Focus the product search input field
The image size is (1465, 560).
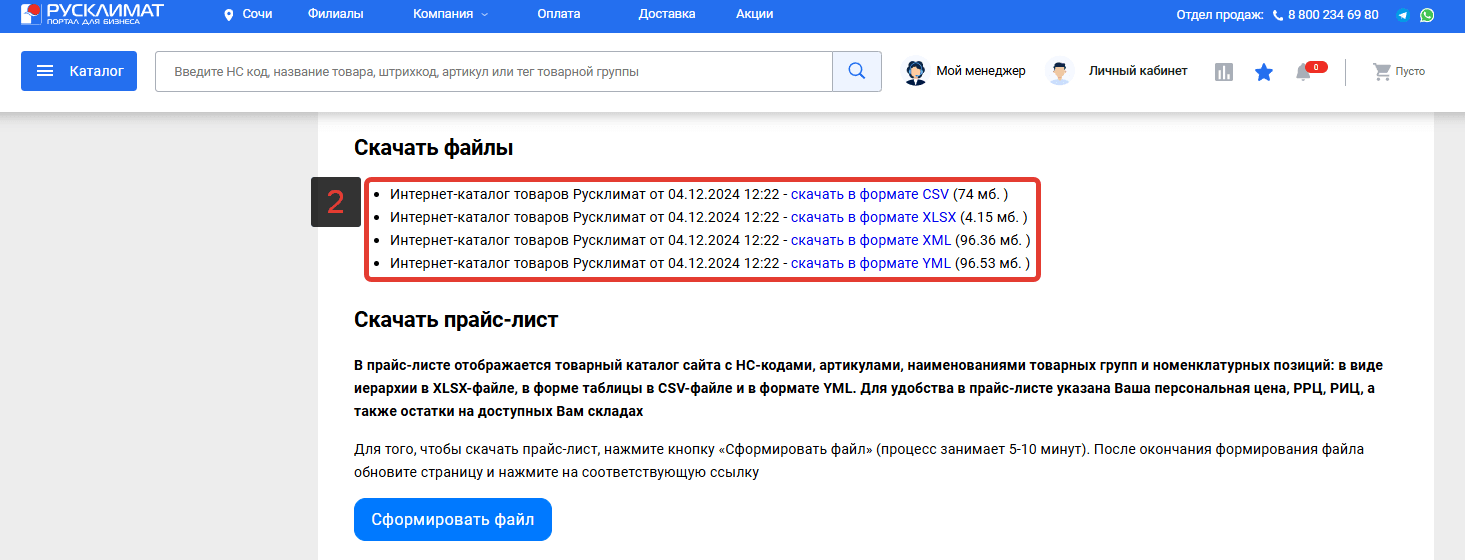point(494,71)
